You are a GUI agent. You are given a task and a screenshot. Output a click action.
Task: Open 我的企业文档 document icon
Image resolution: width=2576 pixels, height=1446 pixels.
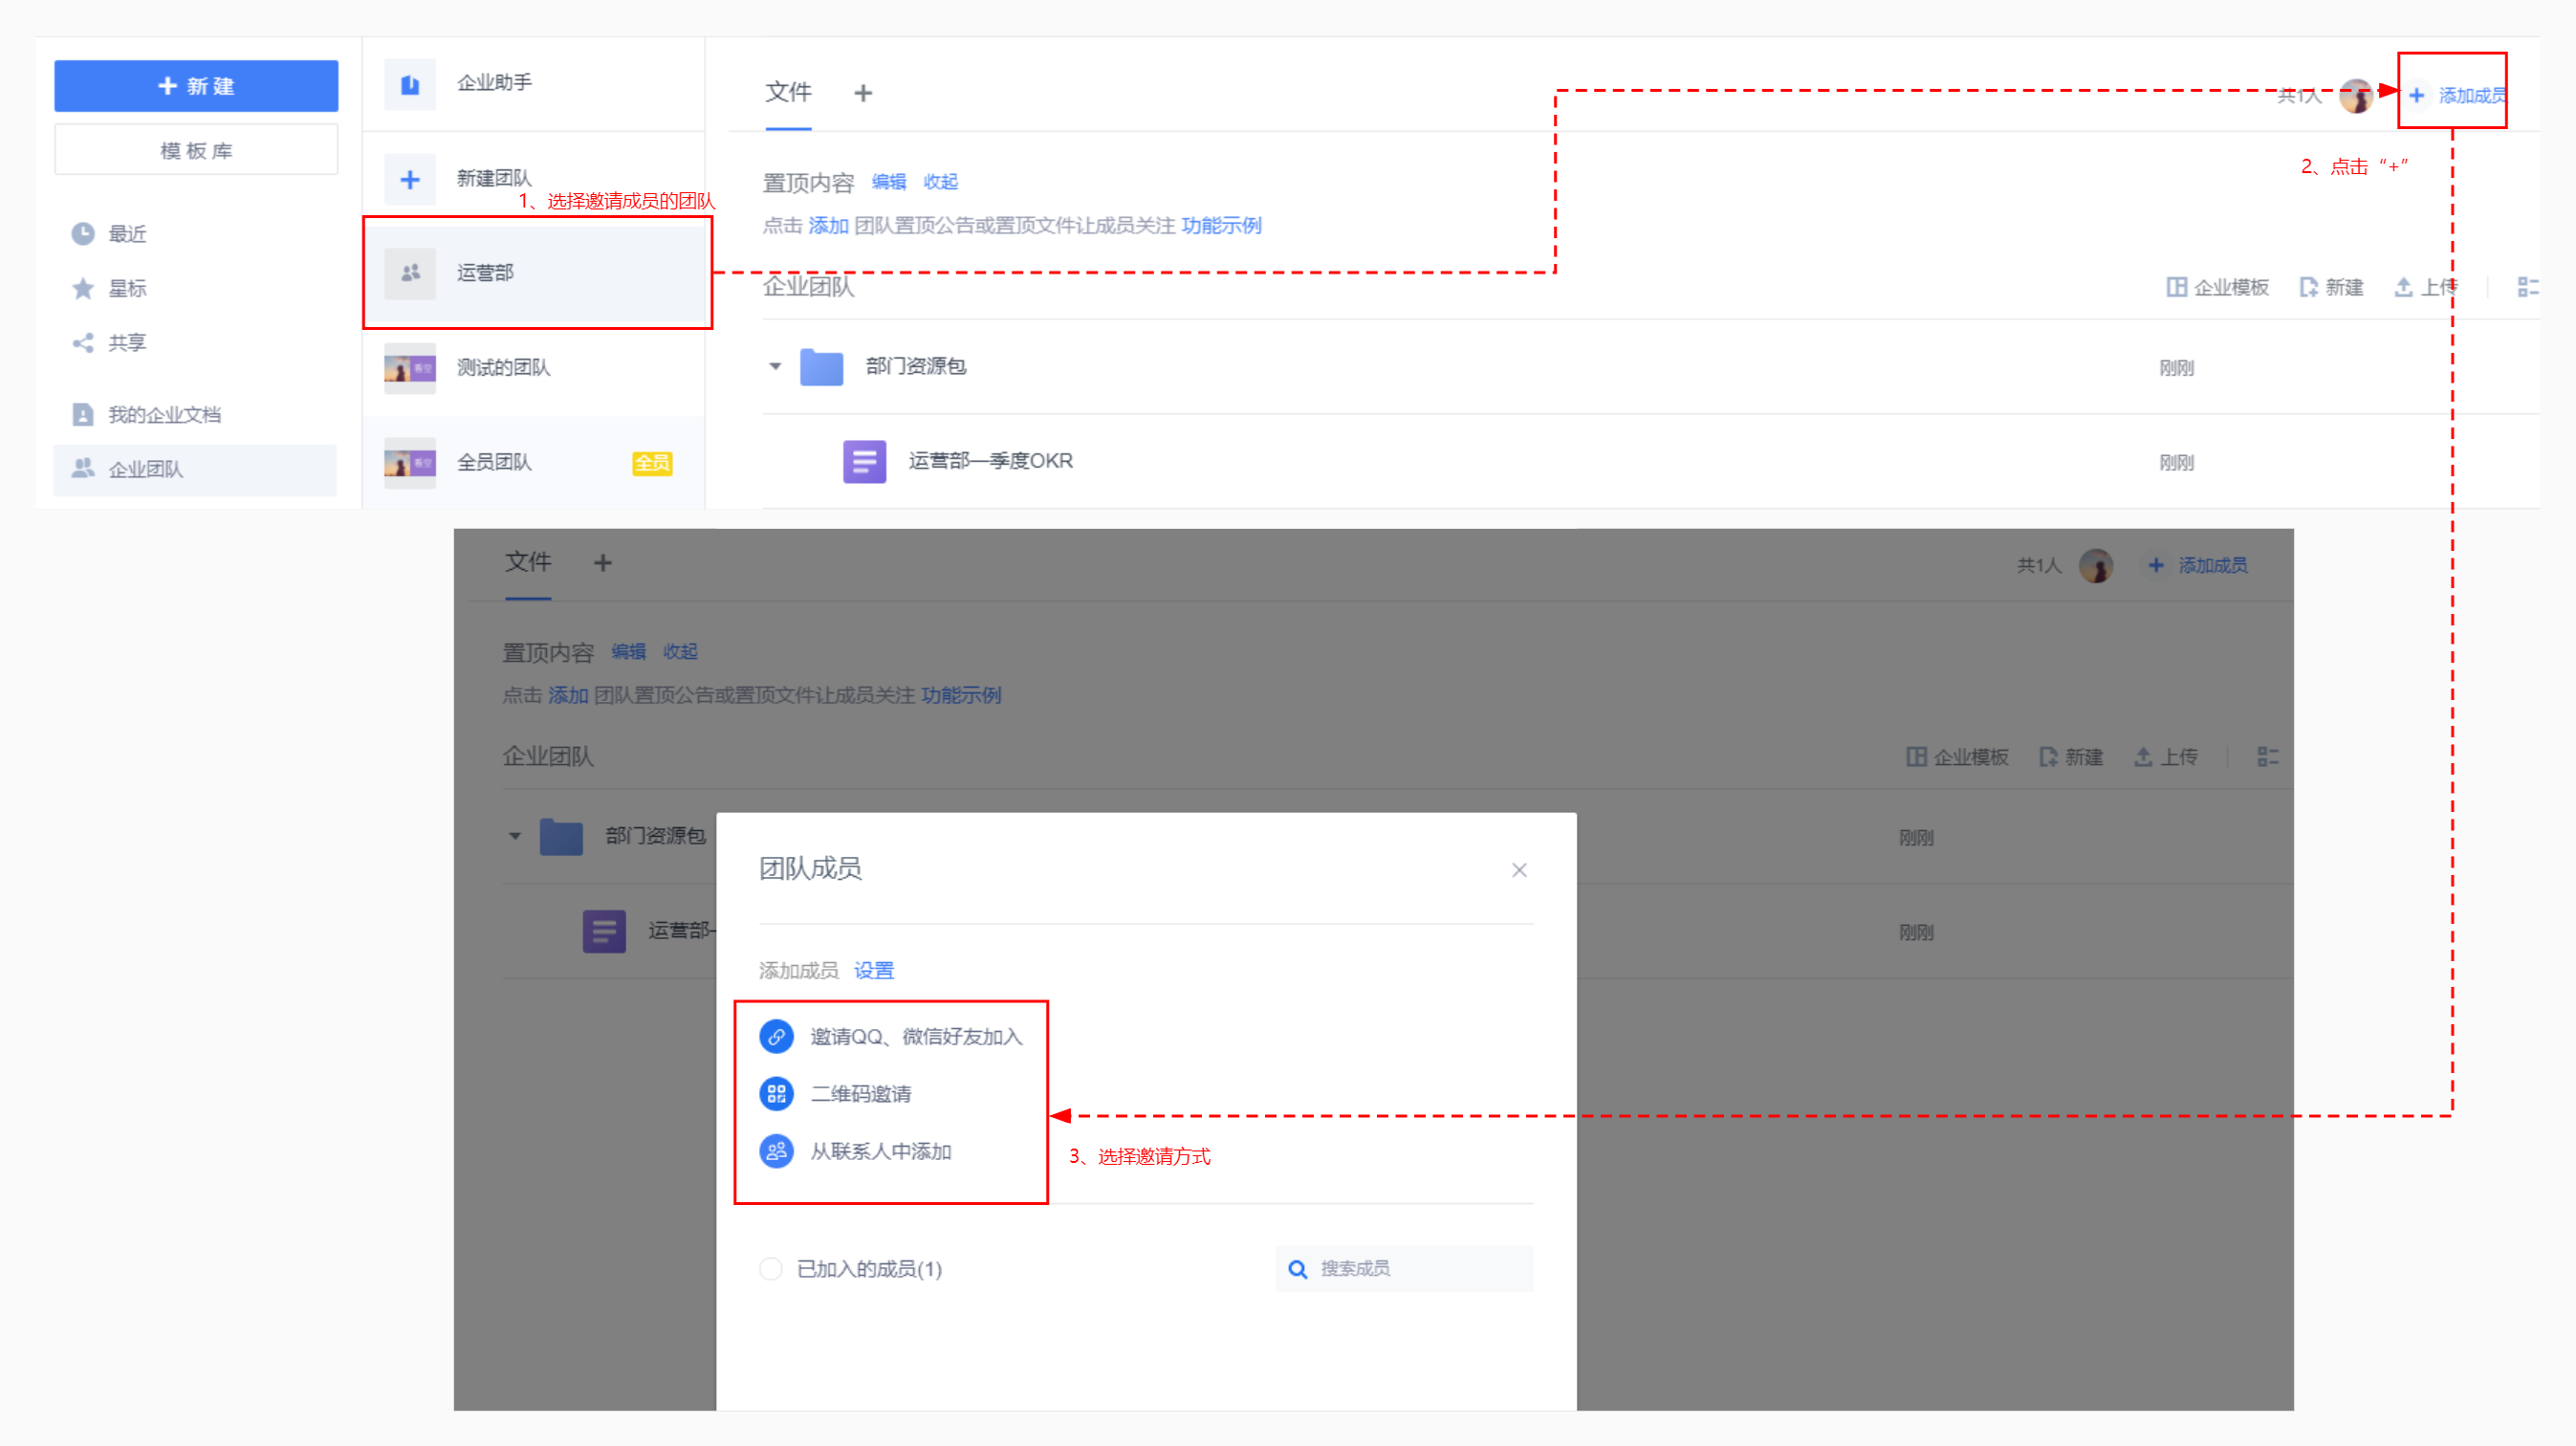pos(83,414)
